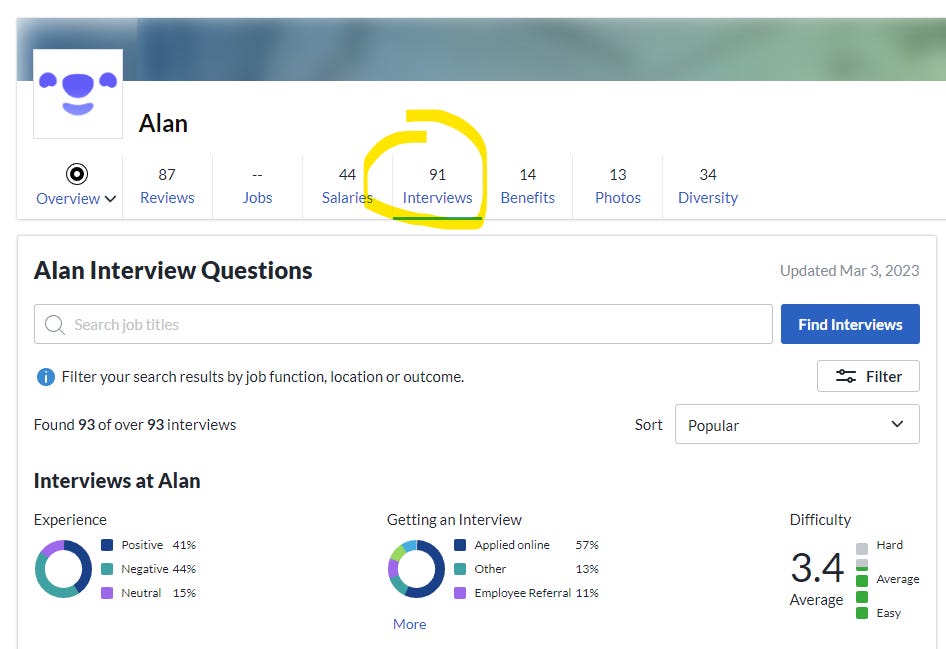946x649 pixels.
Task: Click the Found 93 of over 93 interviews text
Action: point(135,425)
